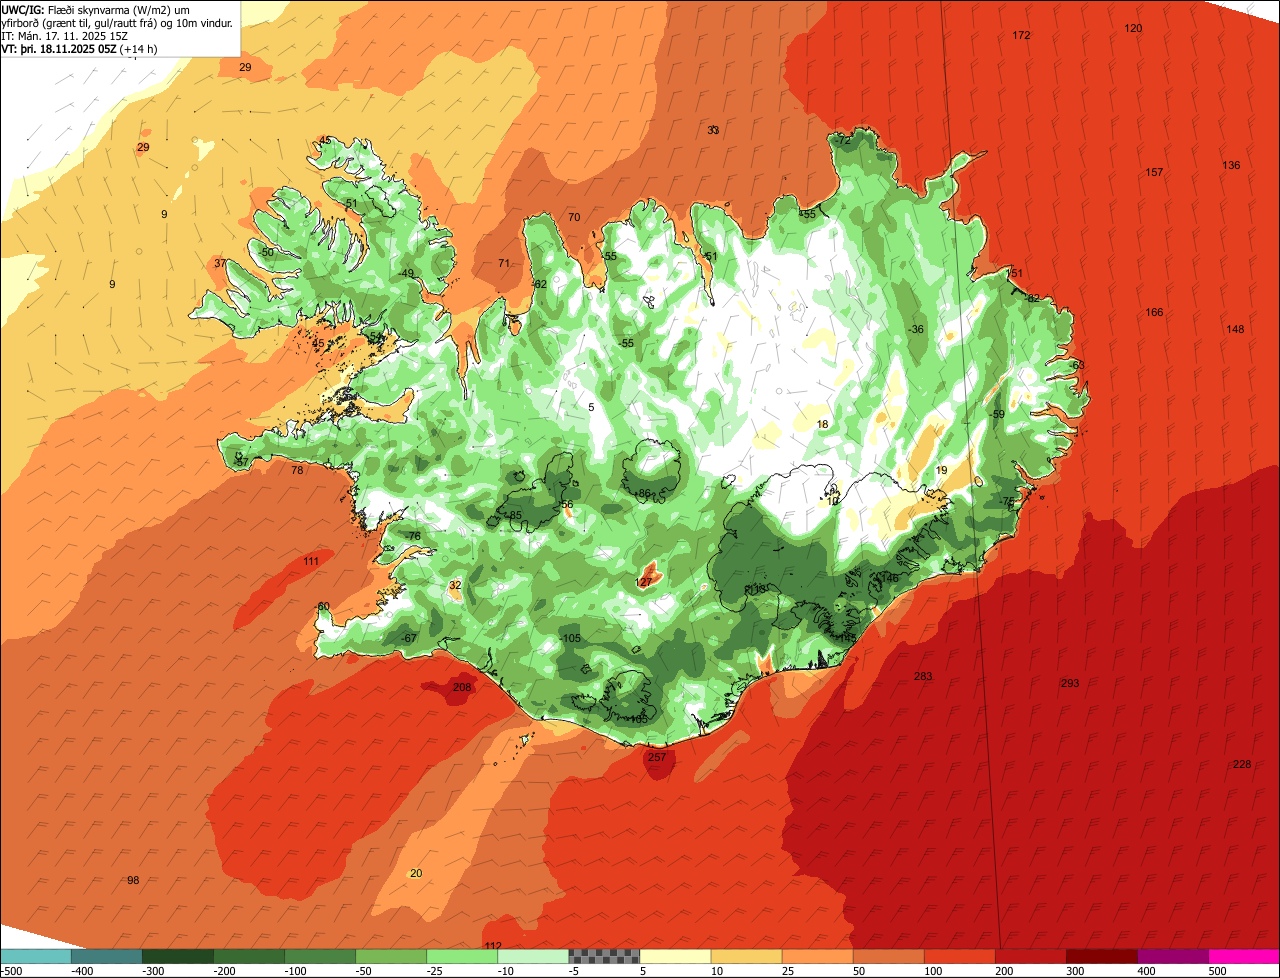Select the legend swatch from -200 to -100

[248, 956]
